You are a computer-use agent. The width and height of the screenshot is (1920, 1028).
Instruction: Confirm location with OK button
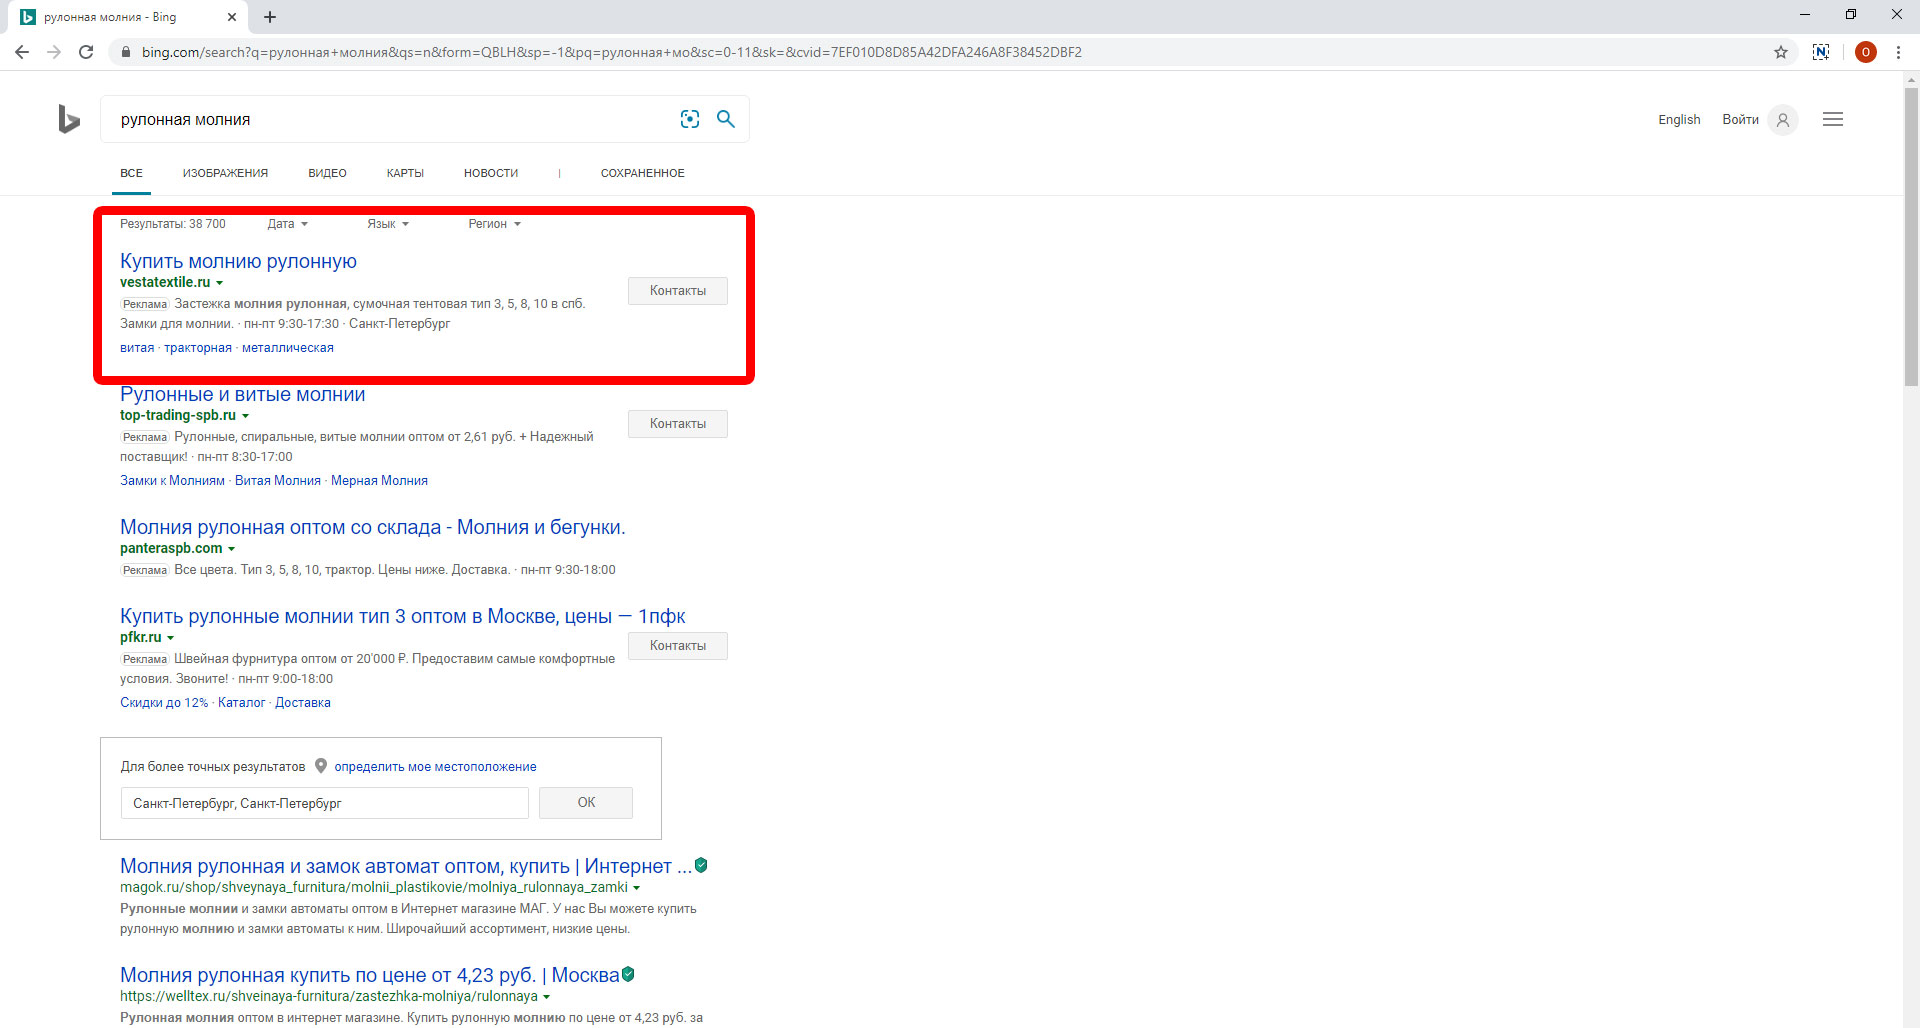point(586,803)
